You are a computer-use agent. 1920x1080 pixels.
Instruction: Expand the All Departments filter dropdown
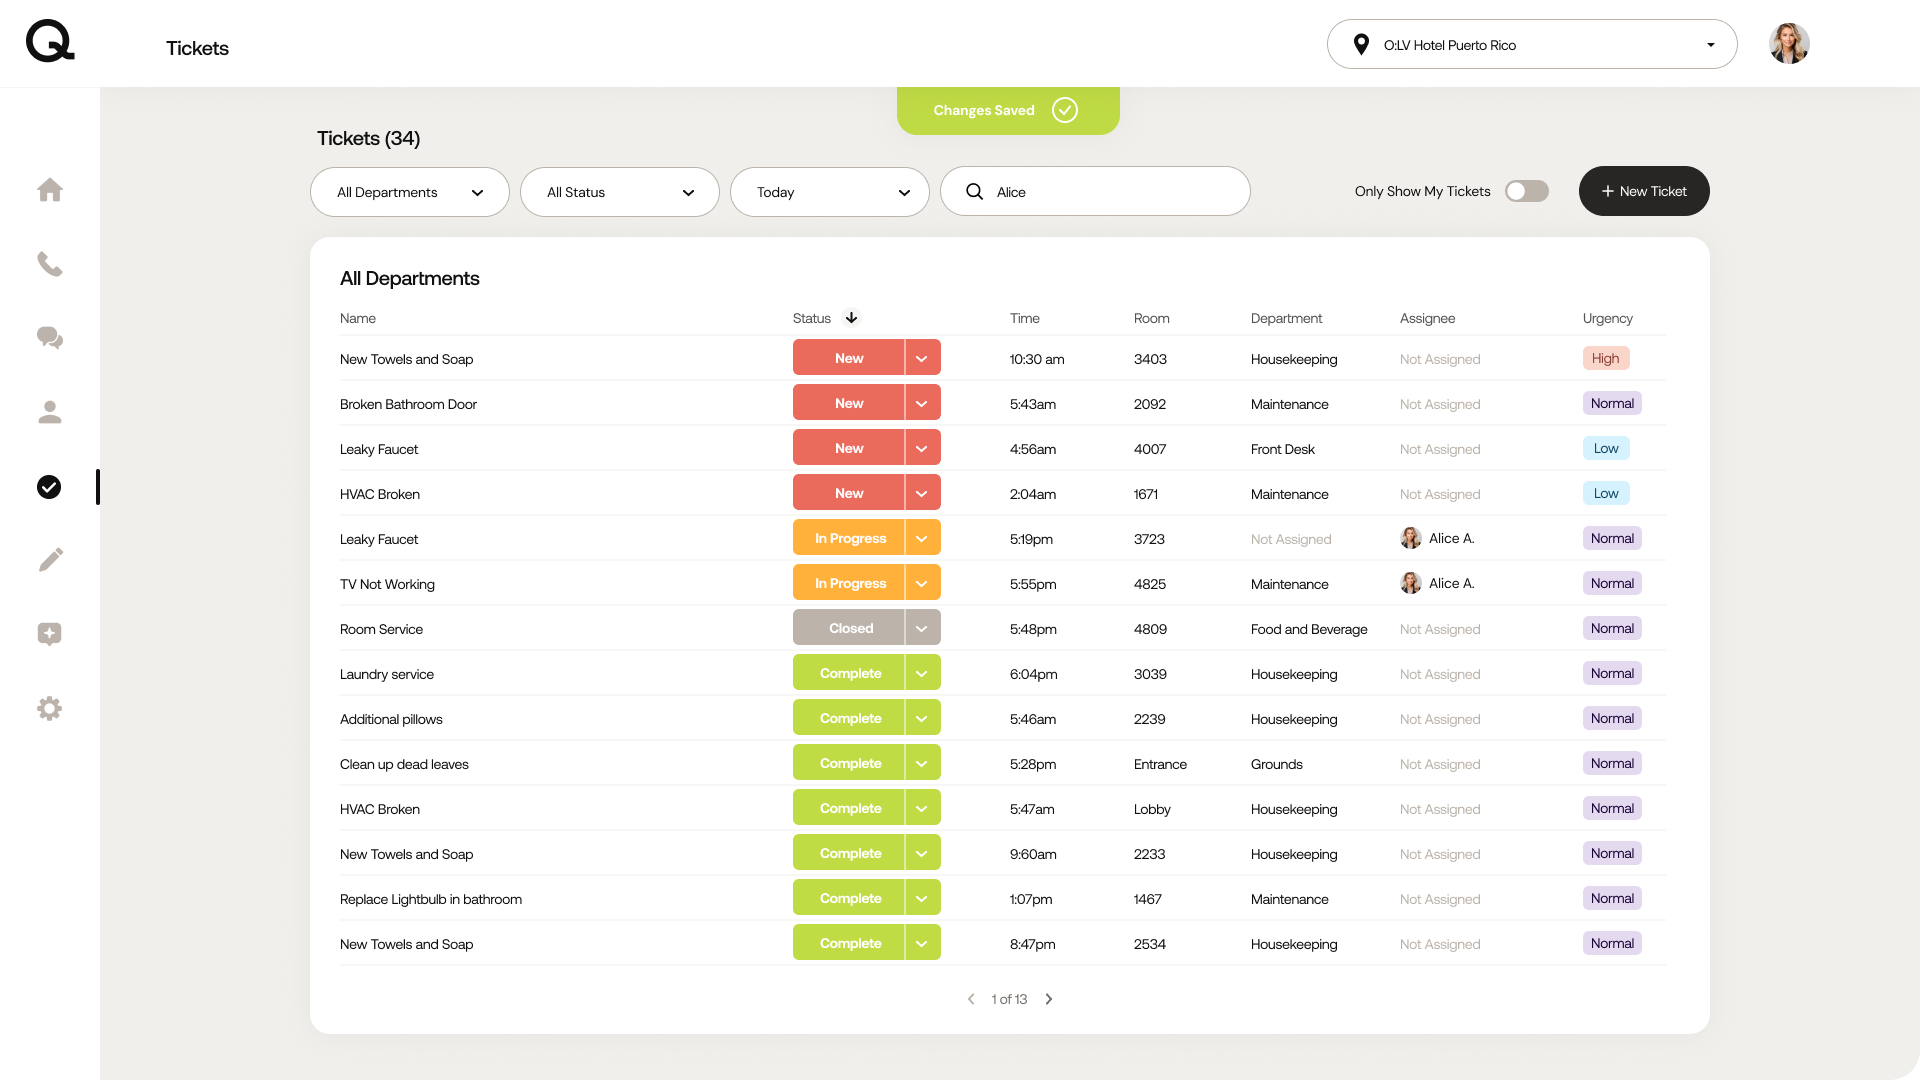[410, 192]
